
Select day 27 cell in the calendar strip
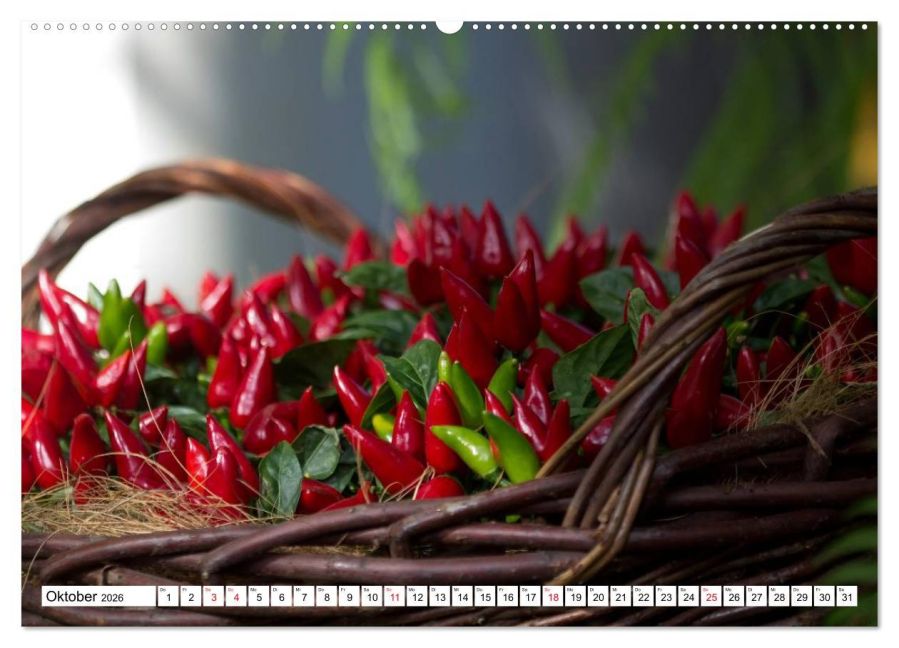757,596
